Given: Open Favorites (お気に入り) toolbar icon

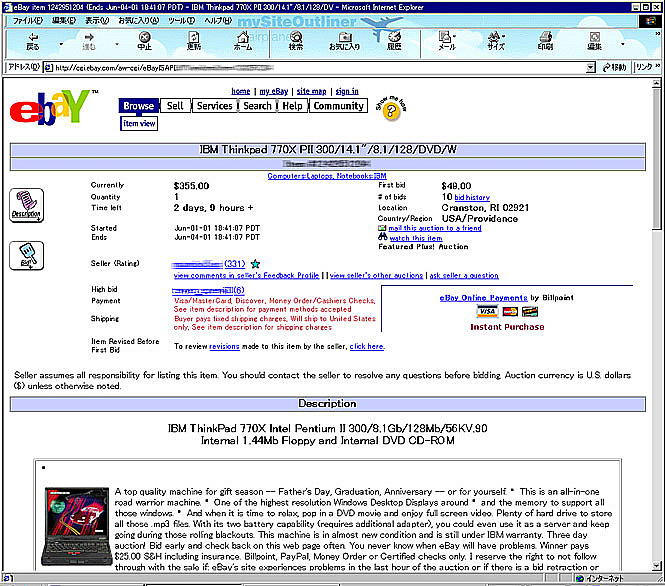Looking at the screenshot, I should (x=345, y=42).
